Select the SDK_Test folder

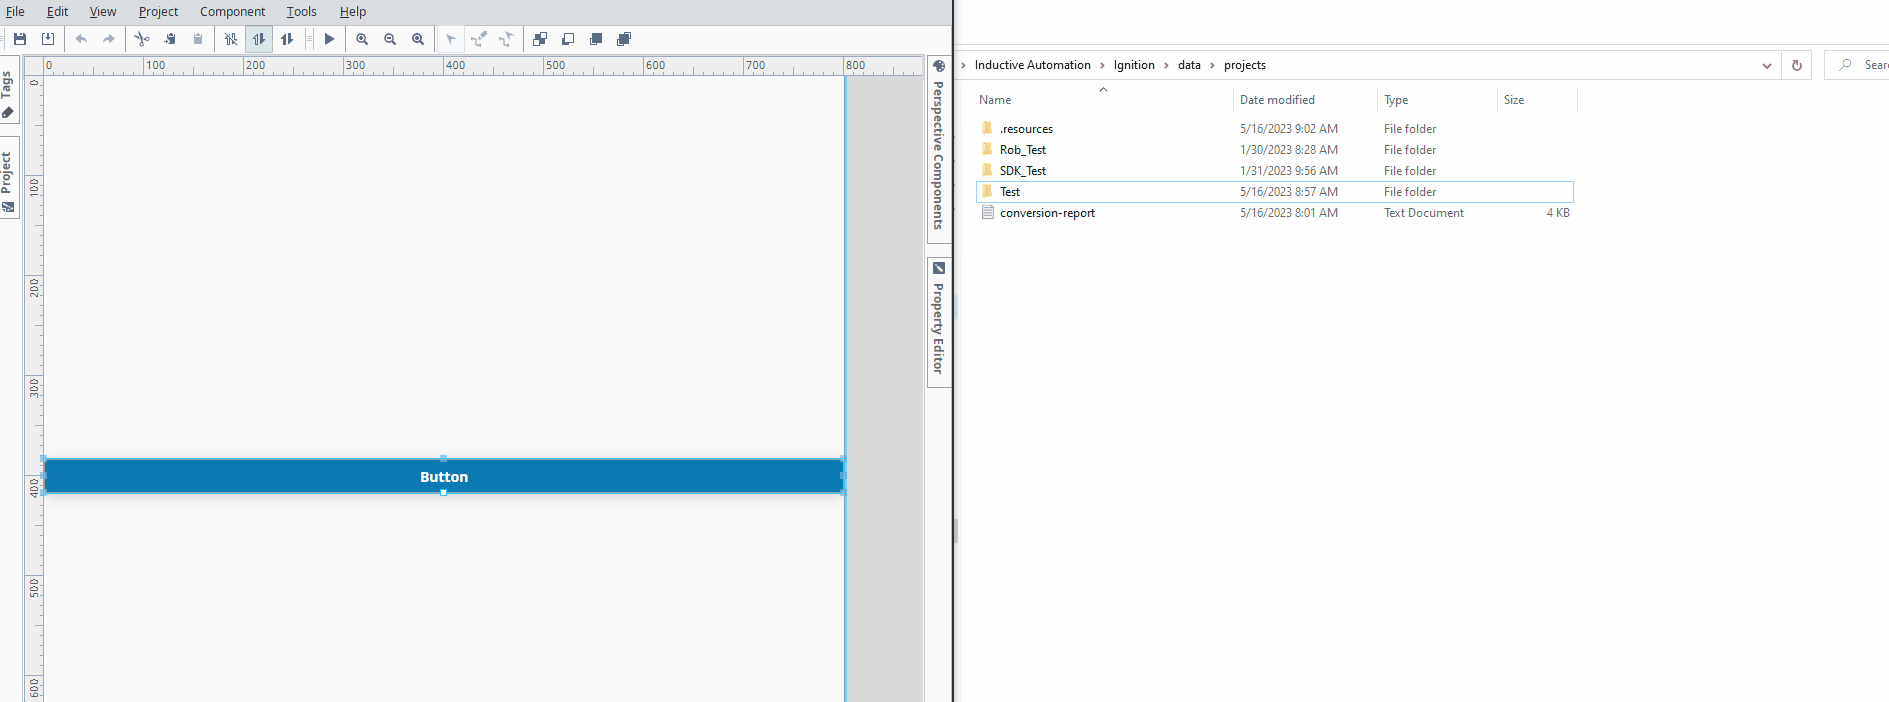click(1022, 171)
